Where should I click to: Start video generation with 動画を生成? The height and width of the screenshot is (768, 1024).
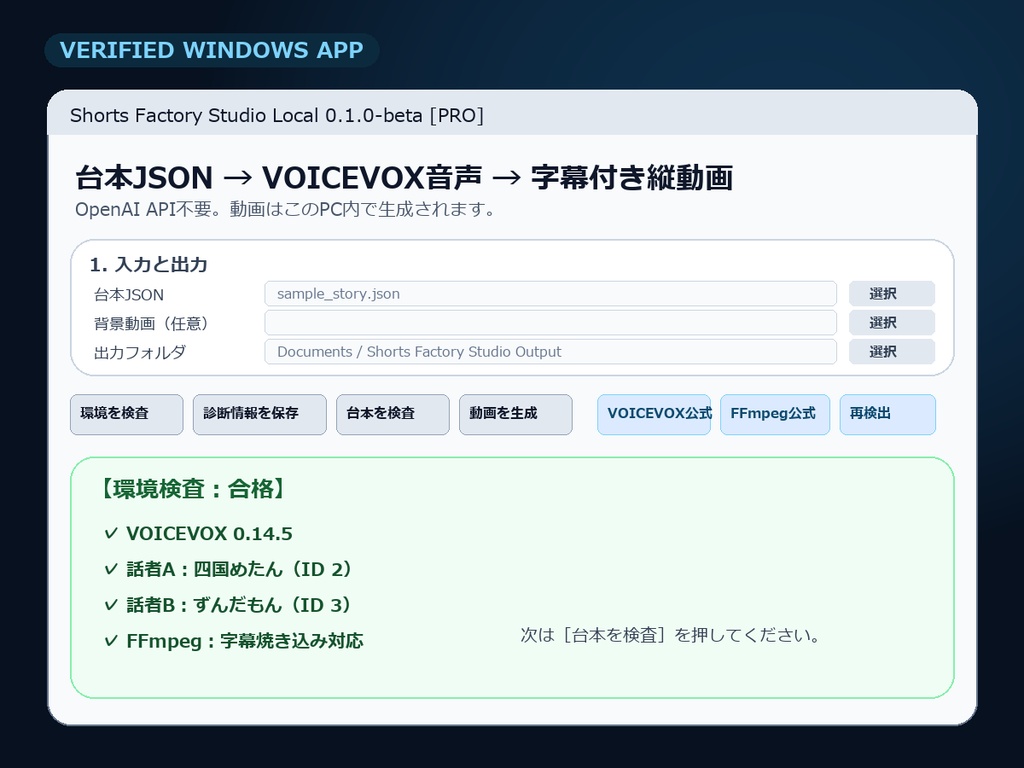coord(515,414)
